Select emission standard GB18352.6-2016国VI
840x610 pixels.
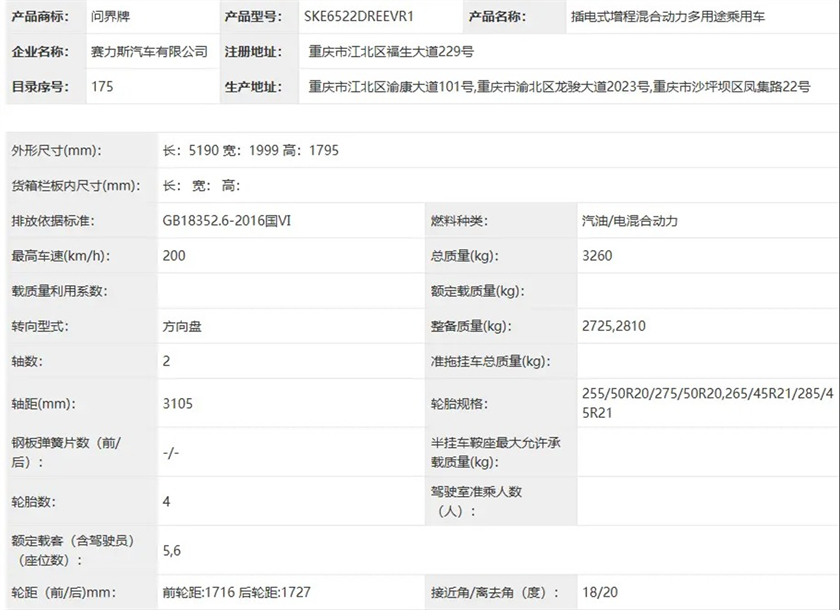(227, 221)
